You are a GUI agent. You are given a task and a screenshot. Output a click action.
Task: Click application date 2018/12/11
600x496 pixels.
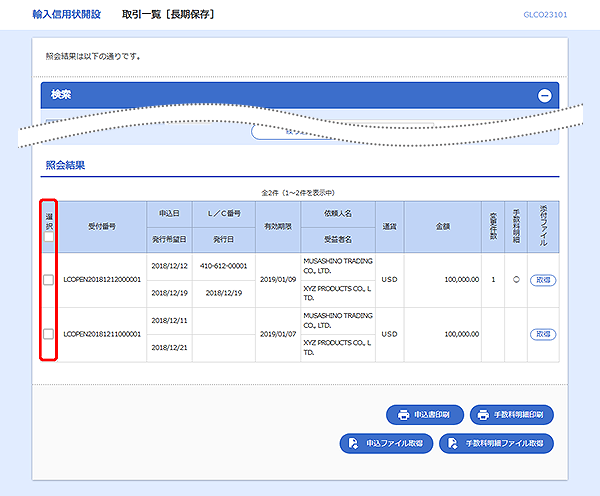coord(170,321)
